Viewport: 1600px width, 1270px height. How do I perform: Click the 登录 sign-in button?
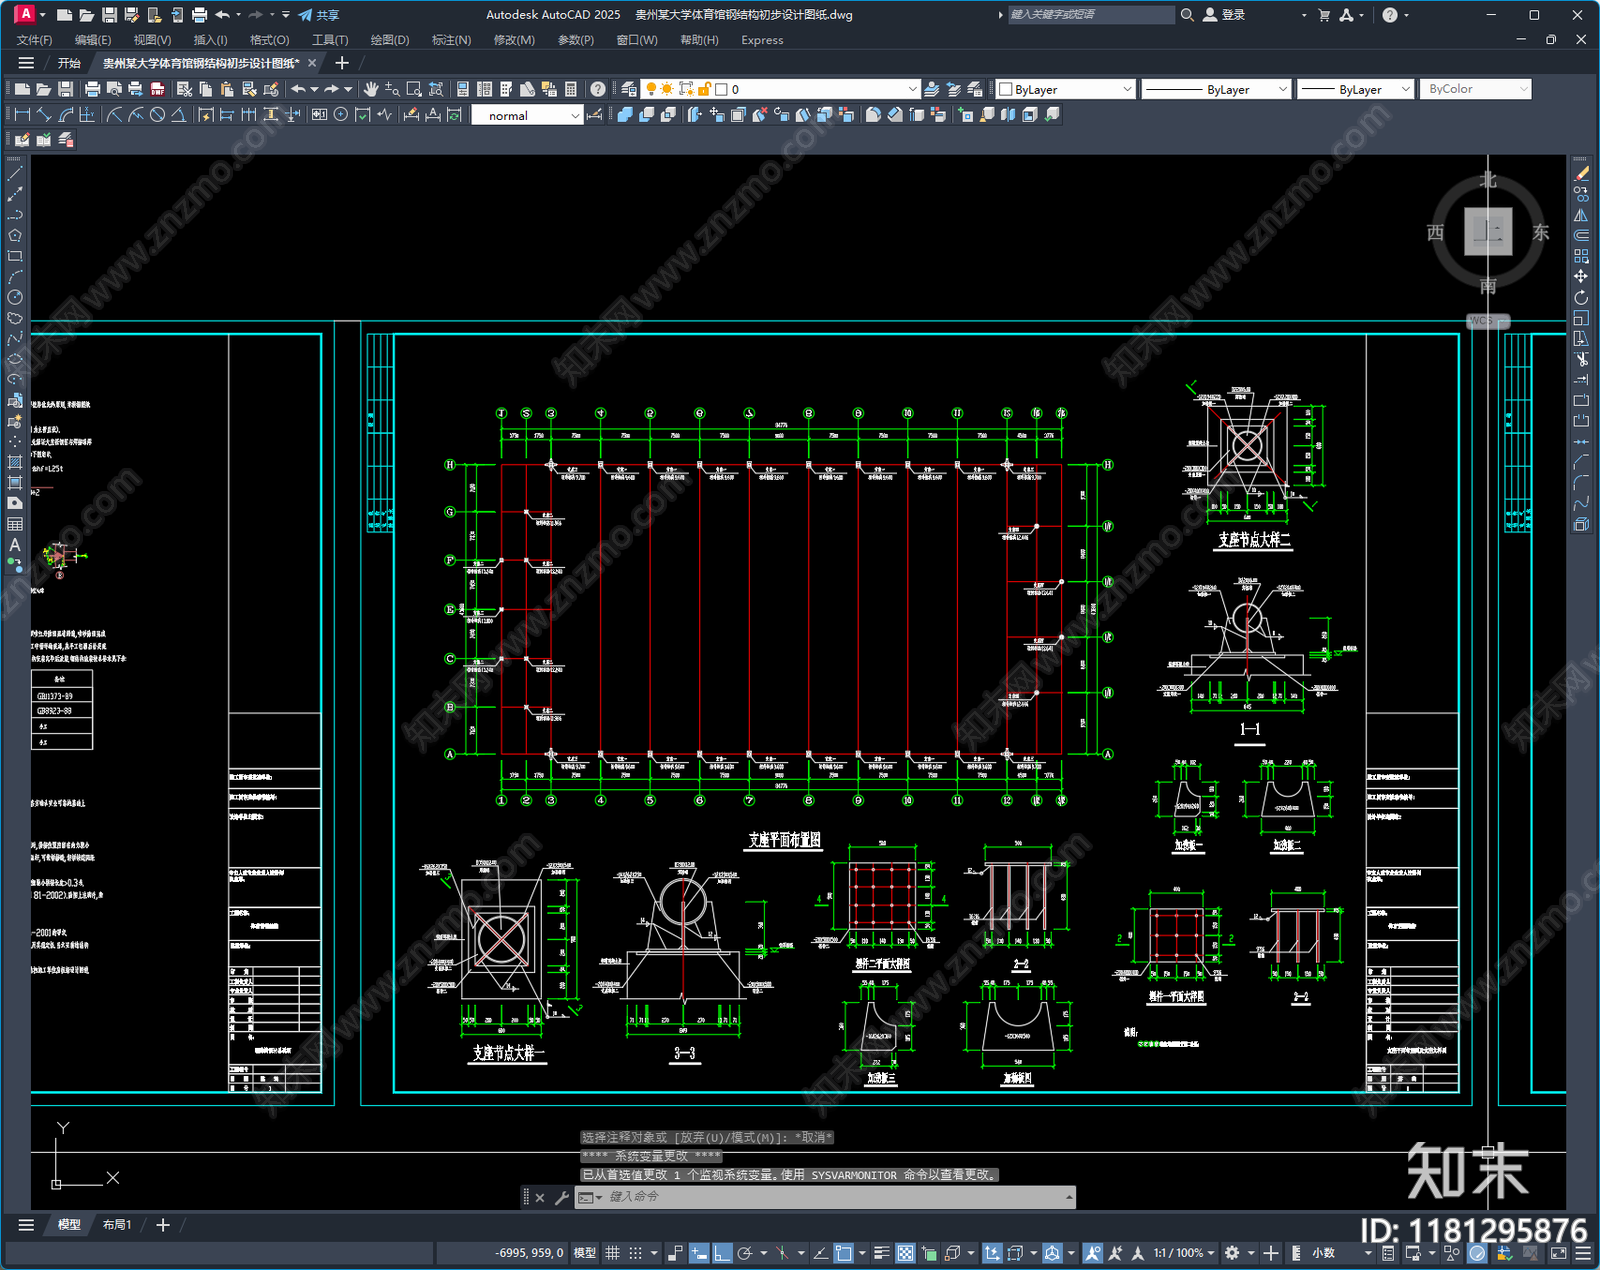coord(1224,15)
